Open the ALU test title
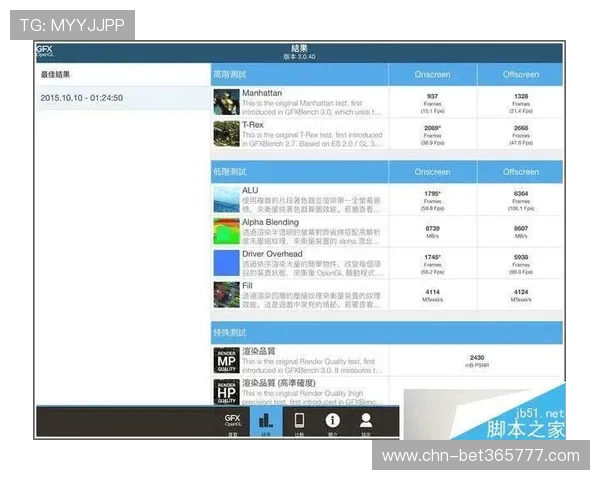This screenshot has width=600, height=480. coord(250,190)
